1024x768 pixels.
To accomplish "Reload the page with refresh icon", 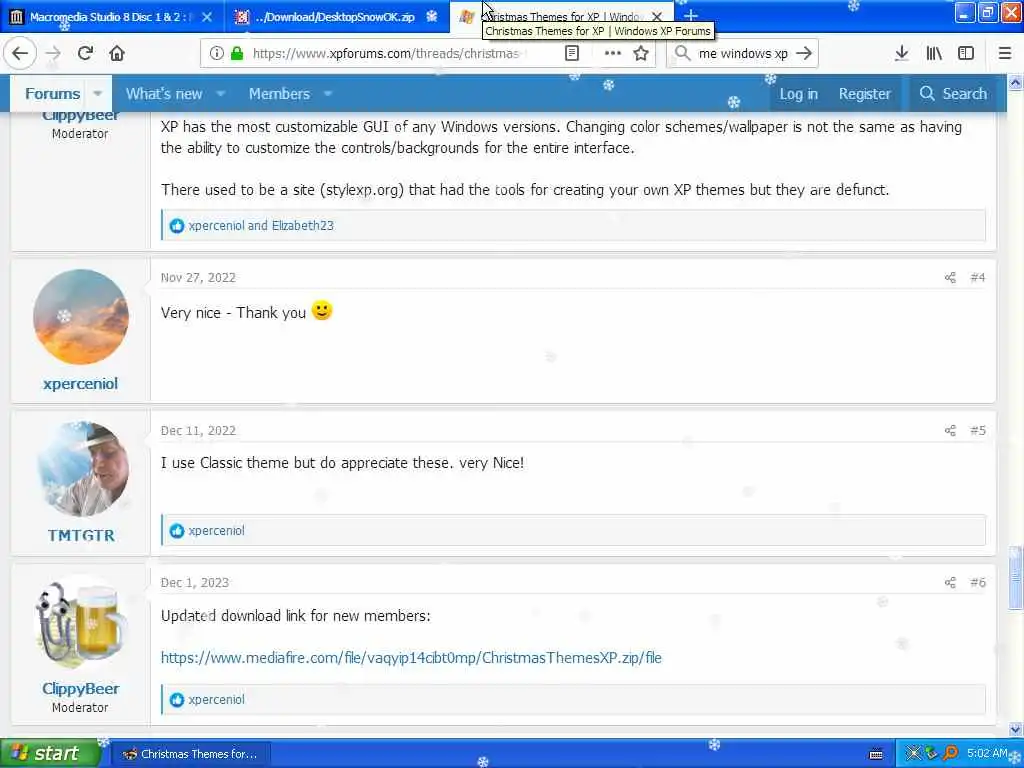I will coord(85,54).
